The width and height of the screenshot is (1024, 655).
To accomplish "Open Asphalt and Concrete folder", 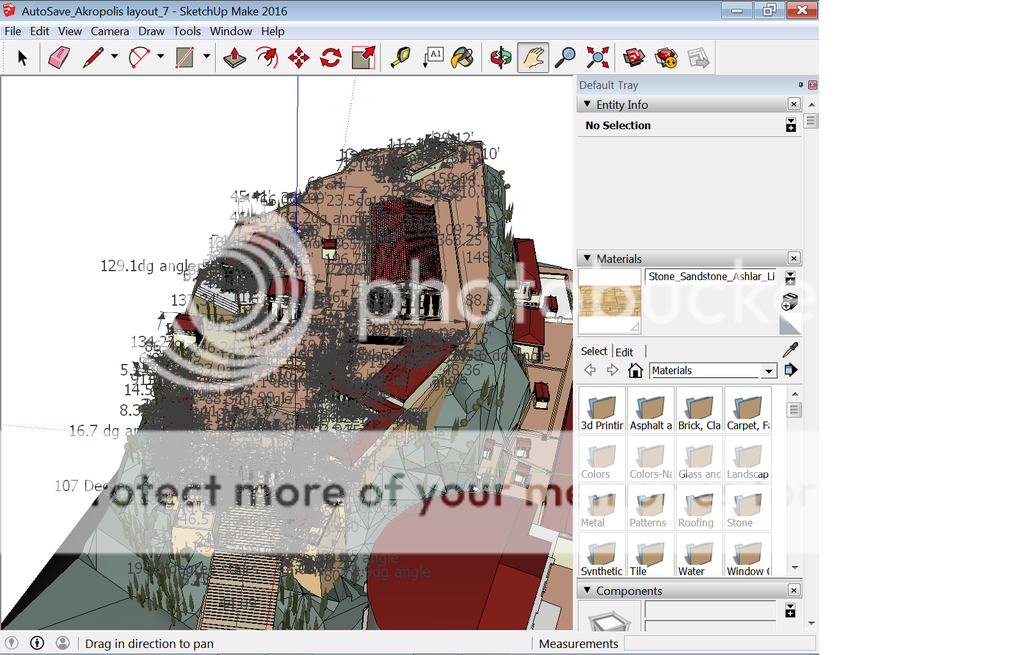I will (650, 409).
